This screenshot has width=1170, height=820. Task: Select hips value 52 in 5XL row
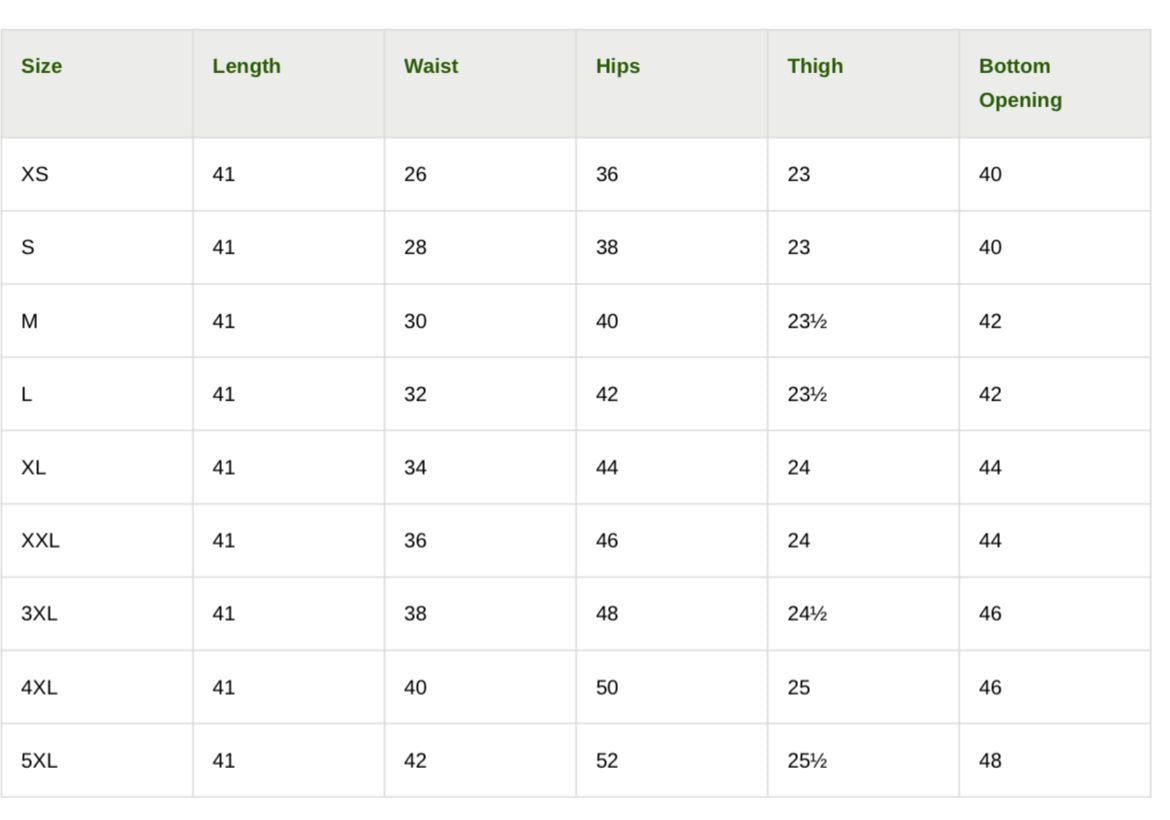pyautogui.click(x=607, y=760)
